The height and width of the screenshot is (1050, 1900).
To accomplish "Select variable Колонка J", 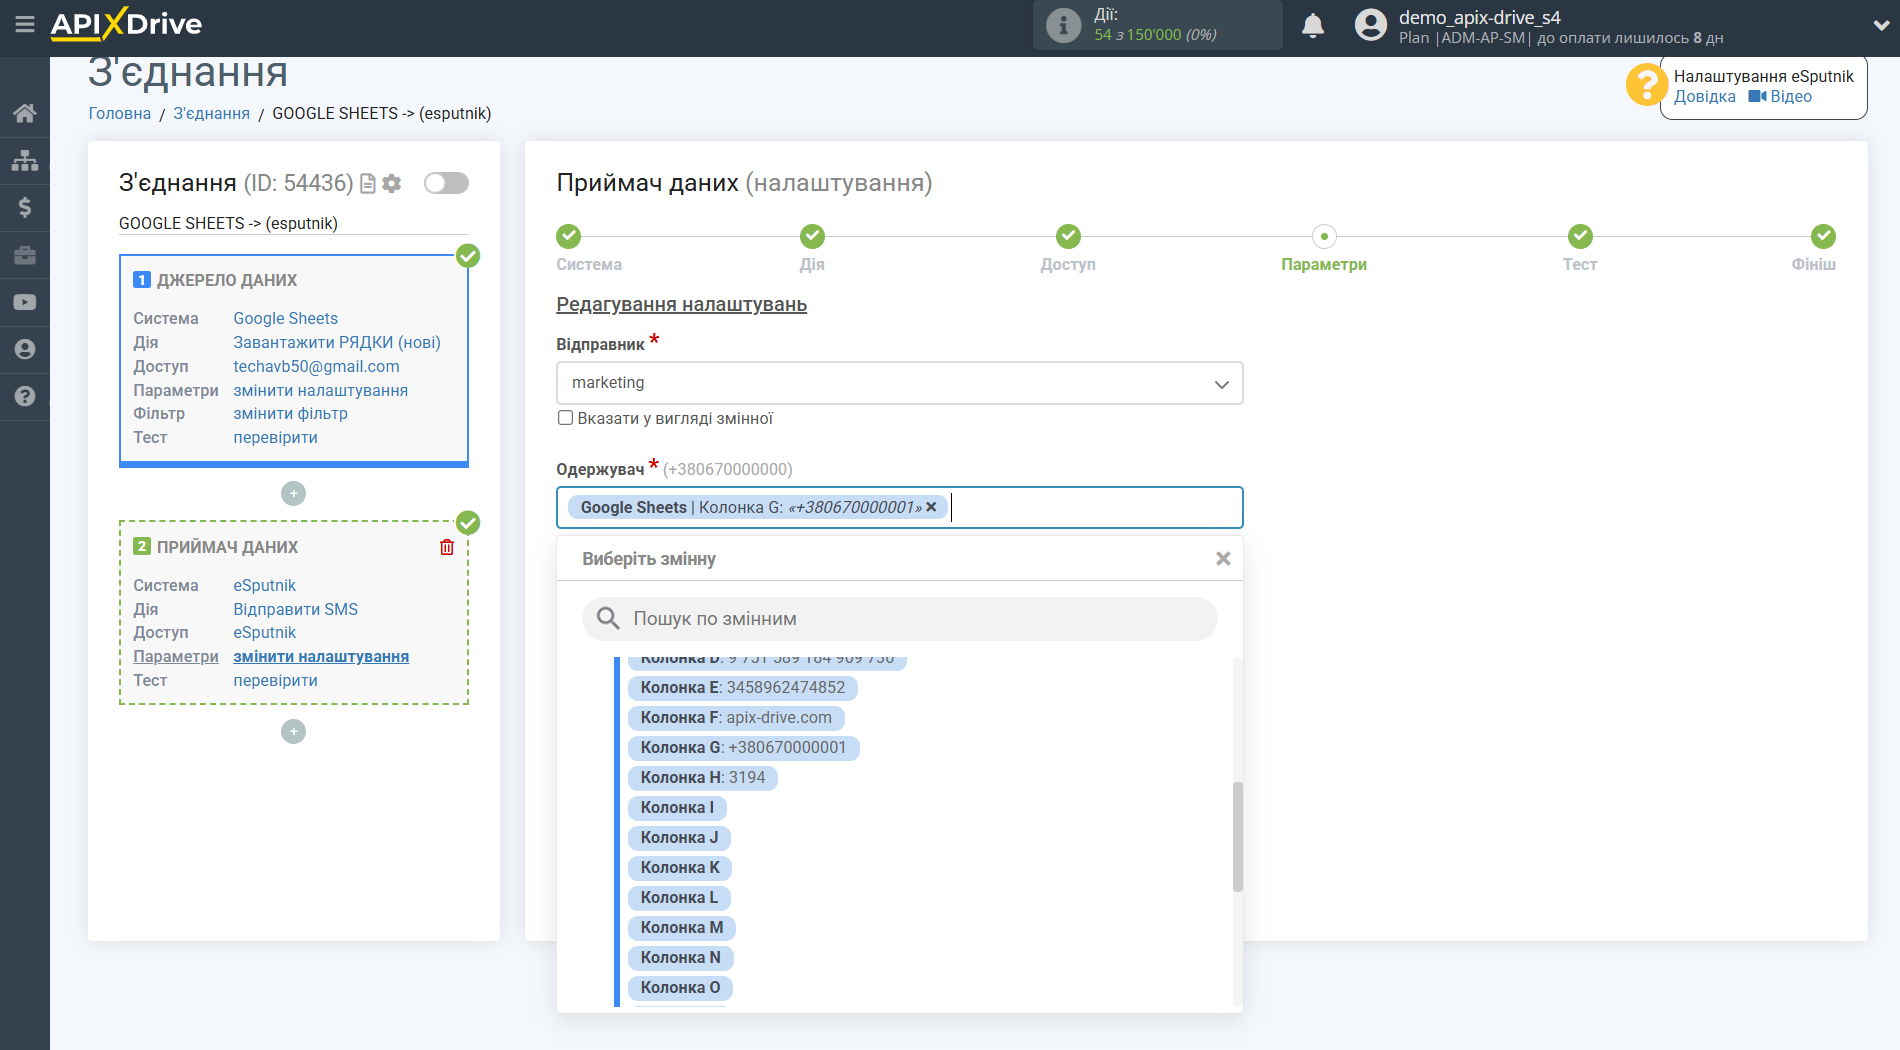I will tap(679, 838).
